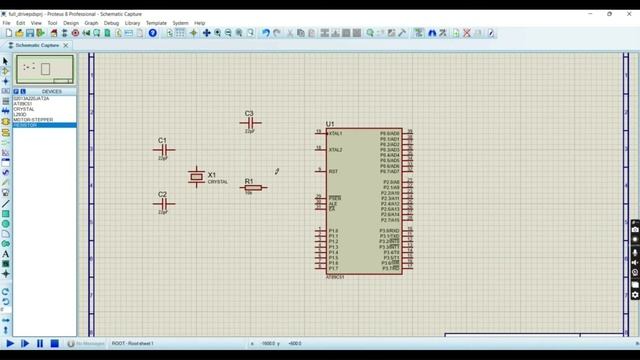Click the camera icon on the recorder bar
Image resolution: width=640 pixels, height=360 pixels.
coord(635,230)
